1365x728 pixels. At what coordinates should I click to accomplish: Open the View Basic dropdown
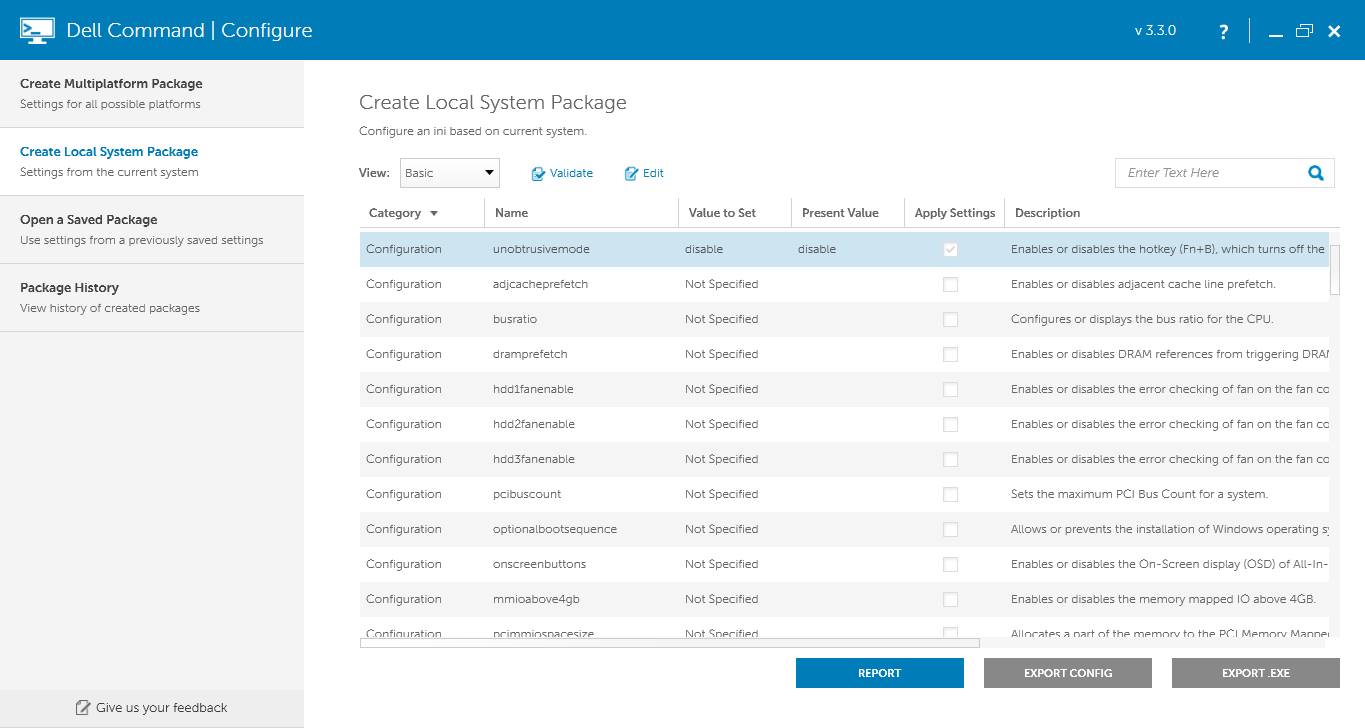point(449,173)
